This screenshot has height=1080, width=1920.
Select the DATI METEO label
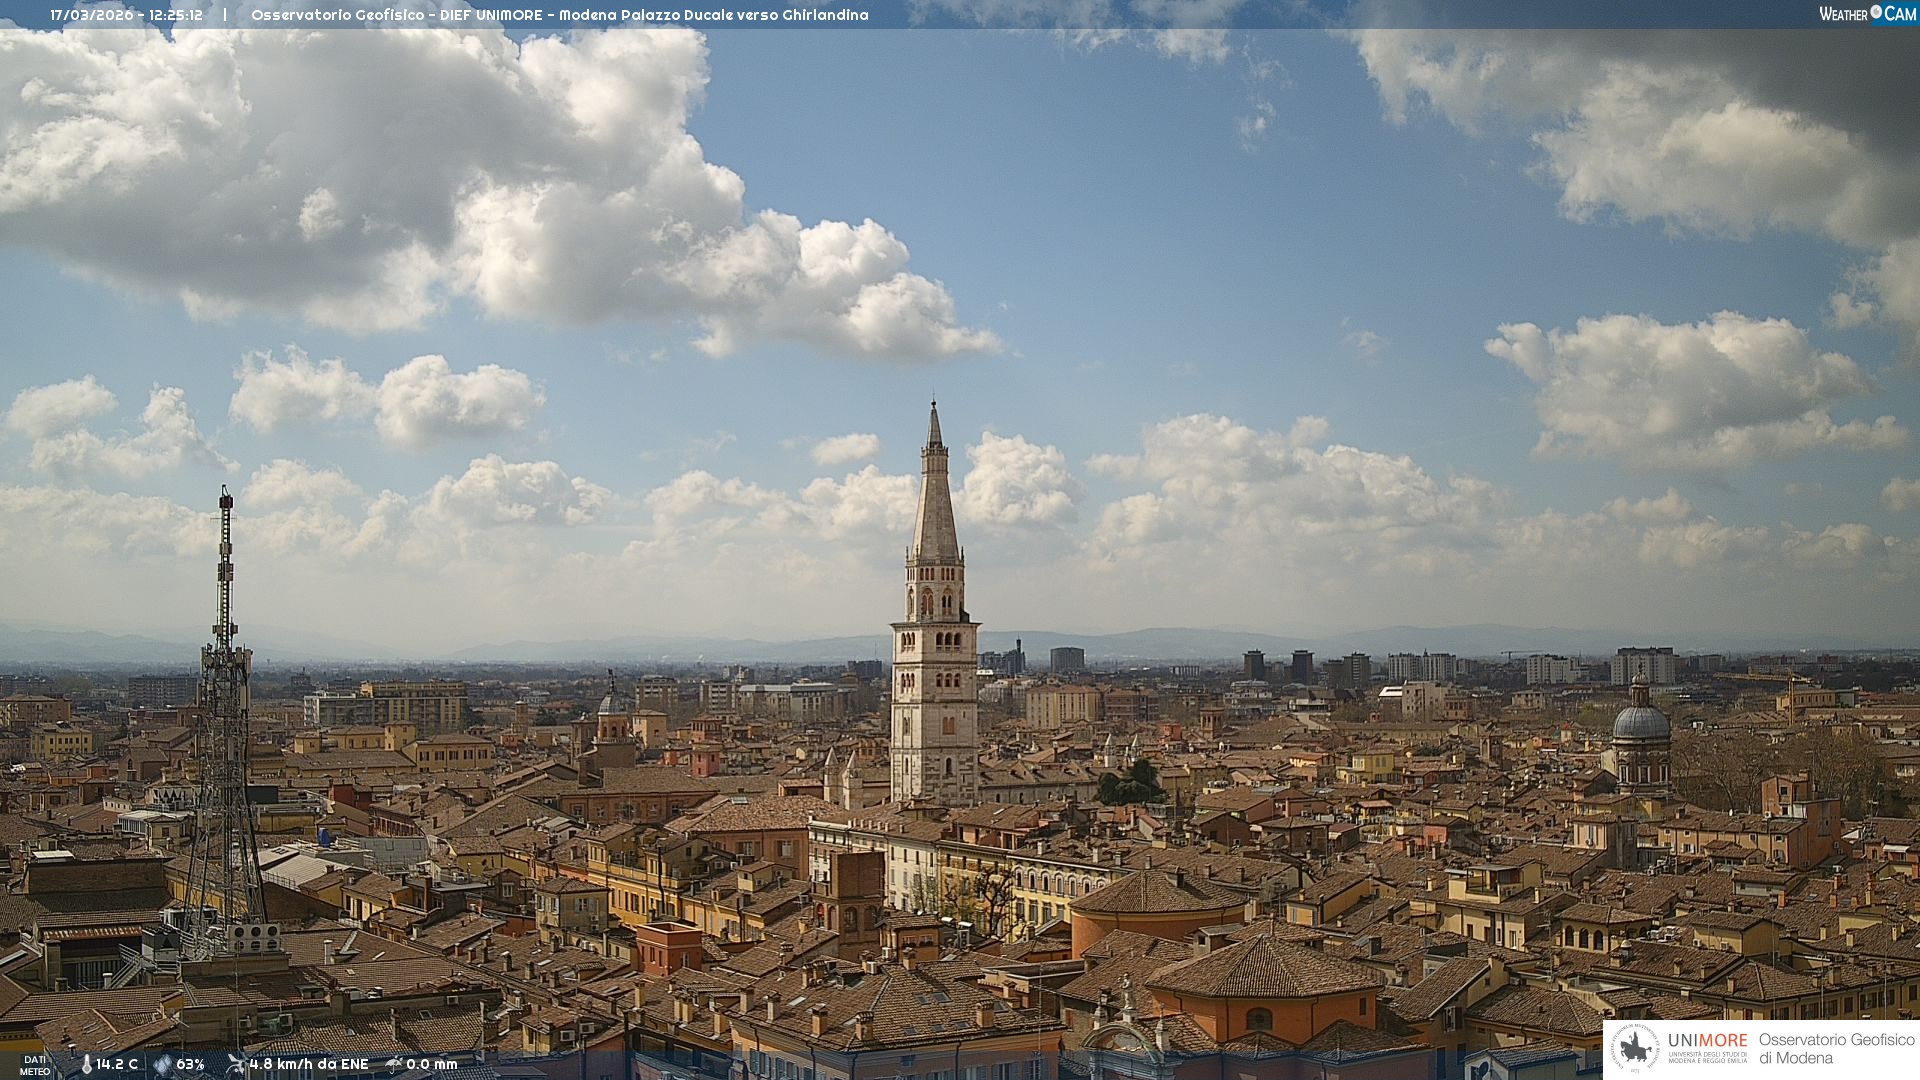tap(35, 1066)
